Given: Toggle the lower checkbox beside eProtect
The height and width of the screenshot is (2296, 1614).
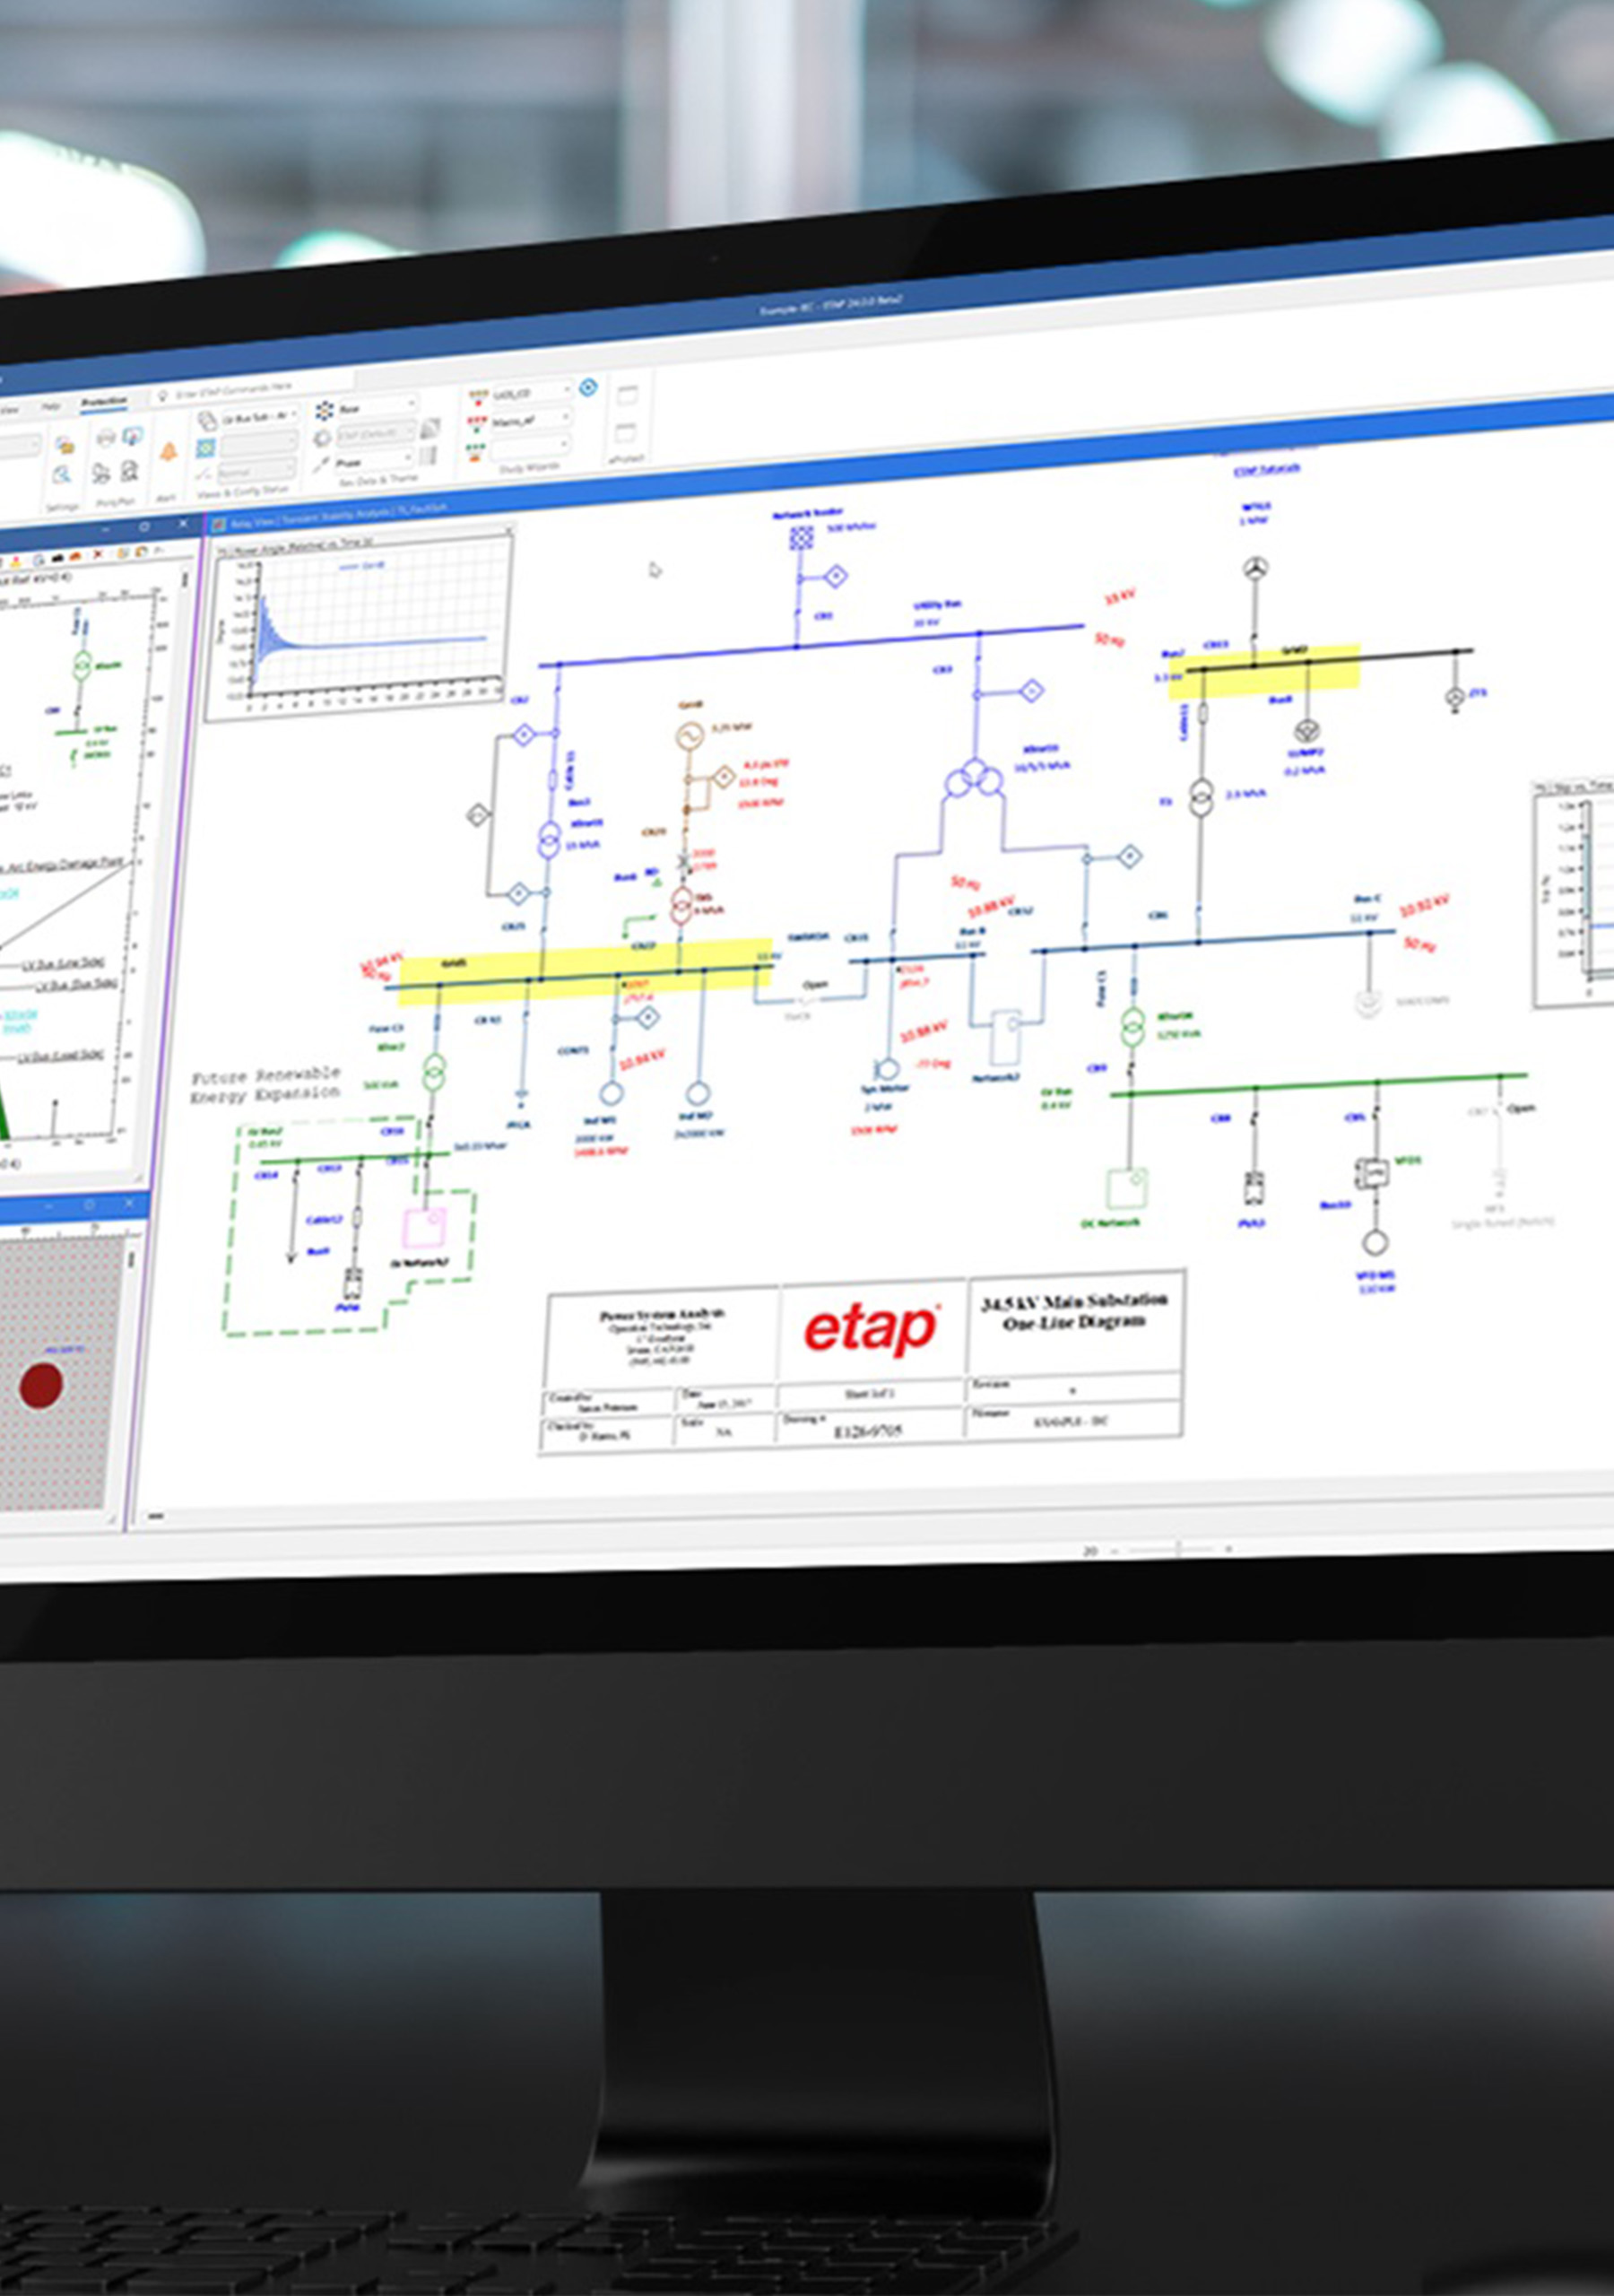Looking at the screenshot, I should click(626, 435).
